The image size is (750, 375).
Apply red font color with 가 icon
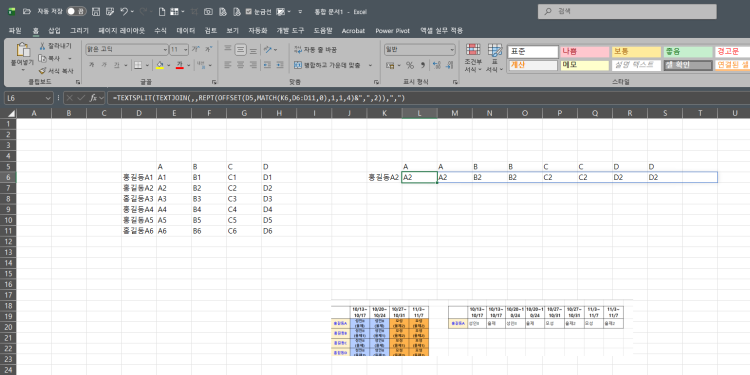click(180, 65)
